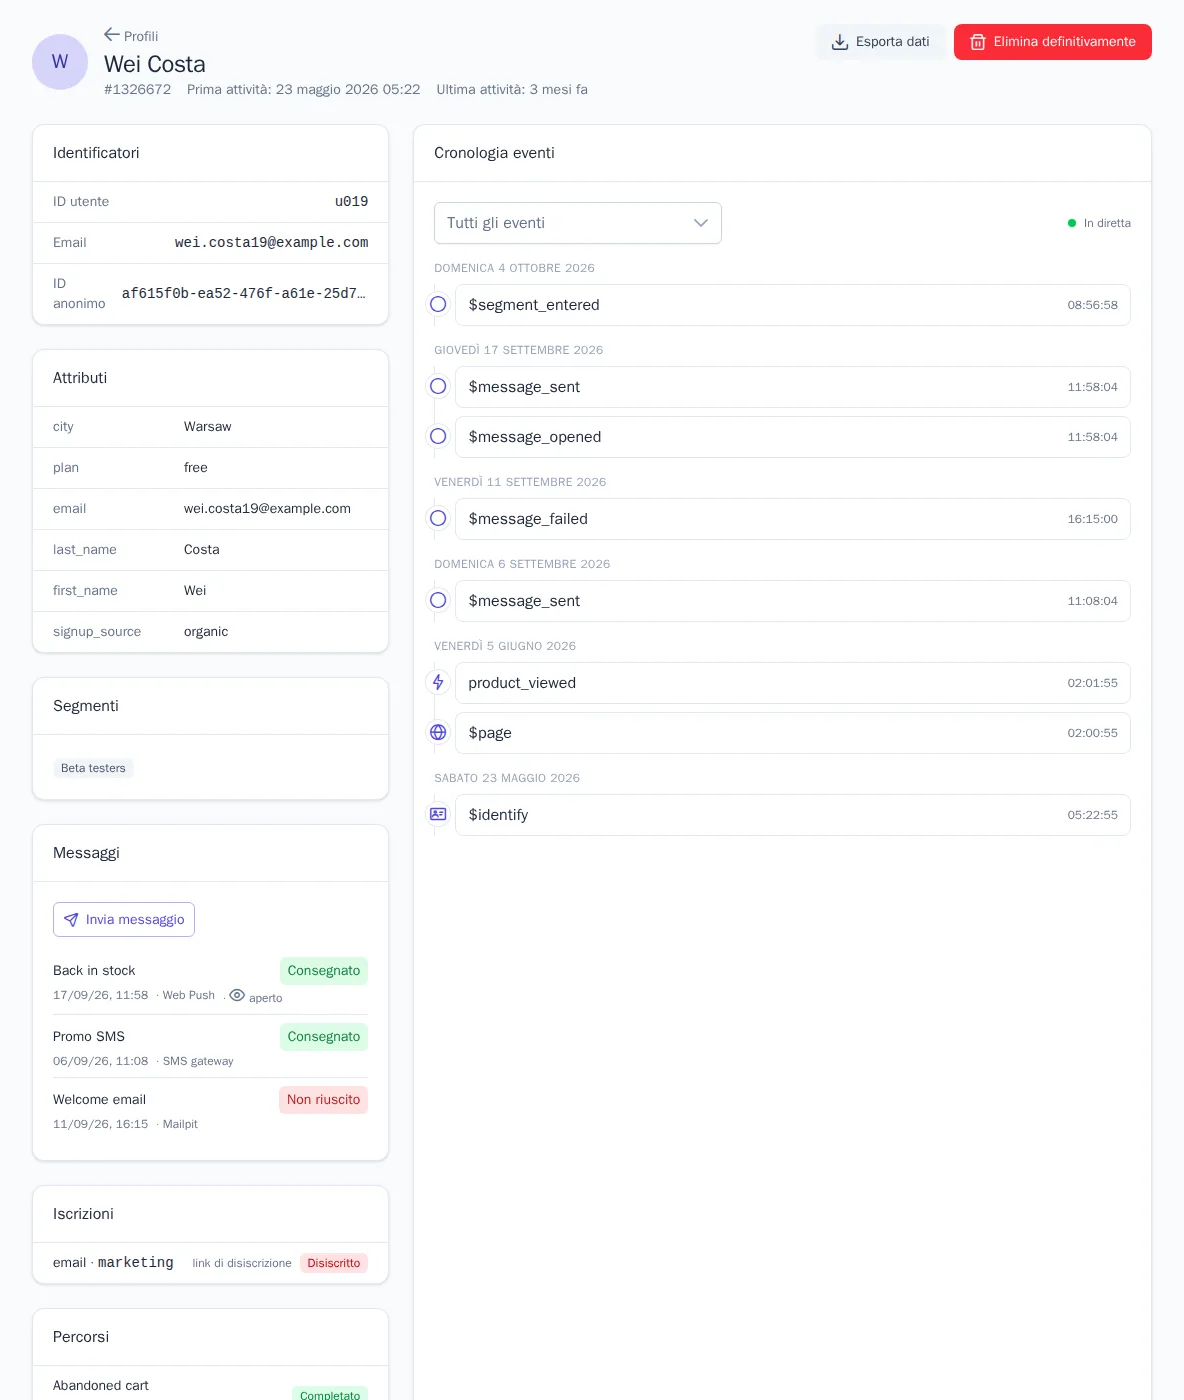Expand the $message_failed event at 16:15:00
This screenshot has width=1184, height=1400.
click(x=793, y=519)
